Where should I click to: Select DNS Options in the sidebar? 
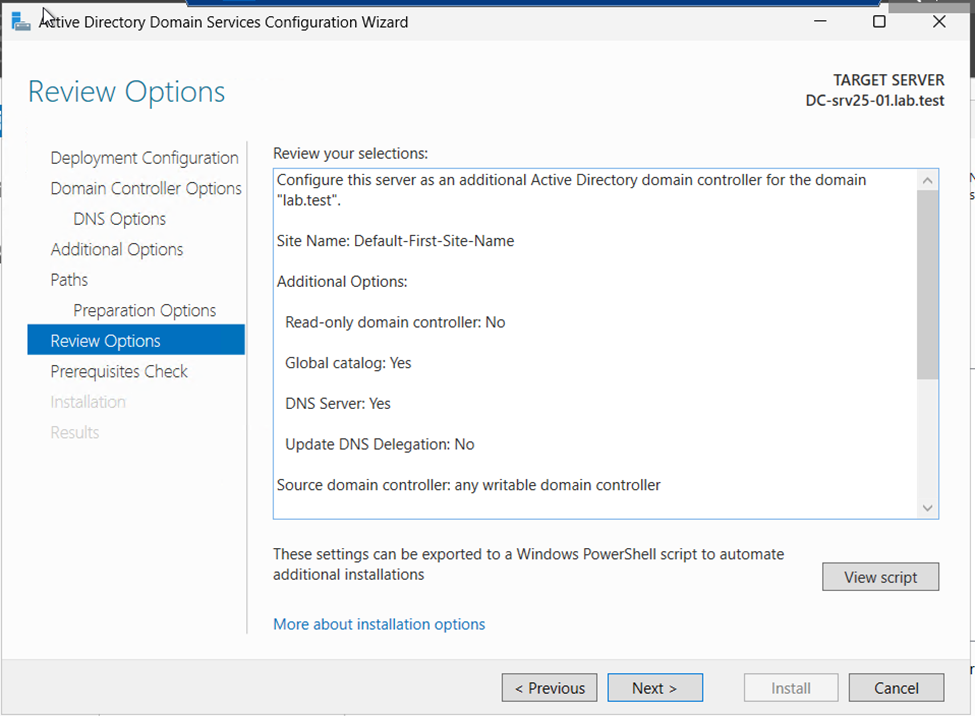coord(119,219)
